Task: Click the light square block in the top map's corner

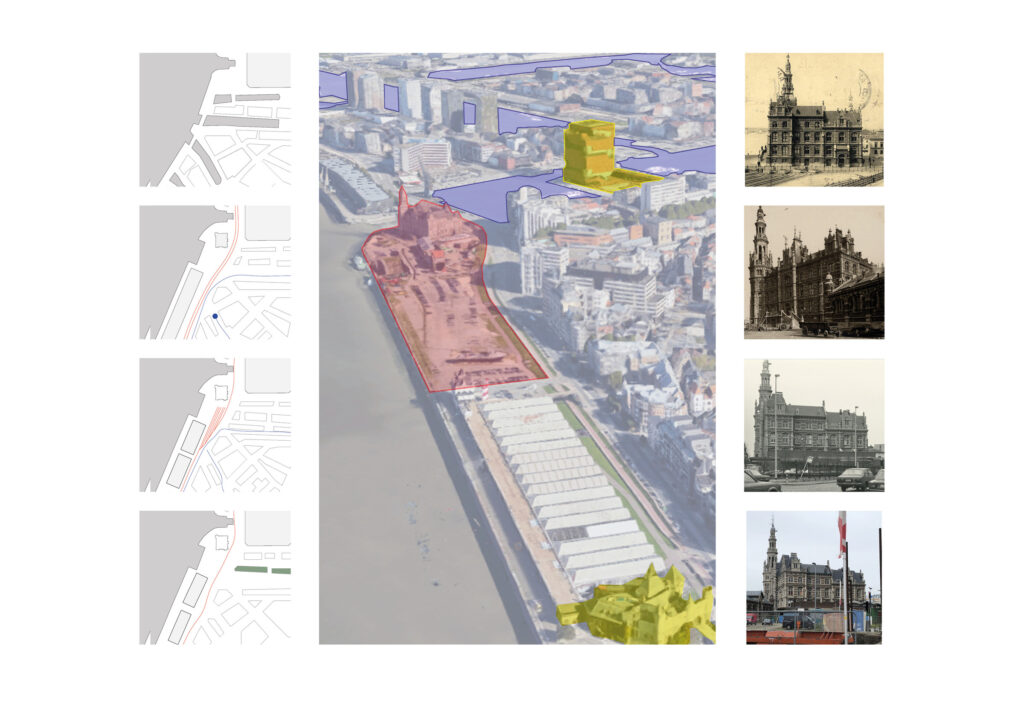Action: click(268, 70)
